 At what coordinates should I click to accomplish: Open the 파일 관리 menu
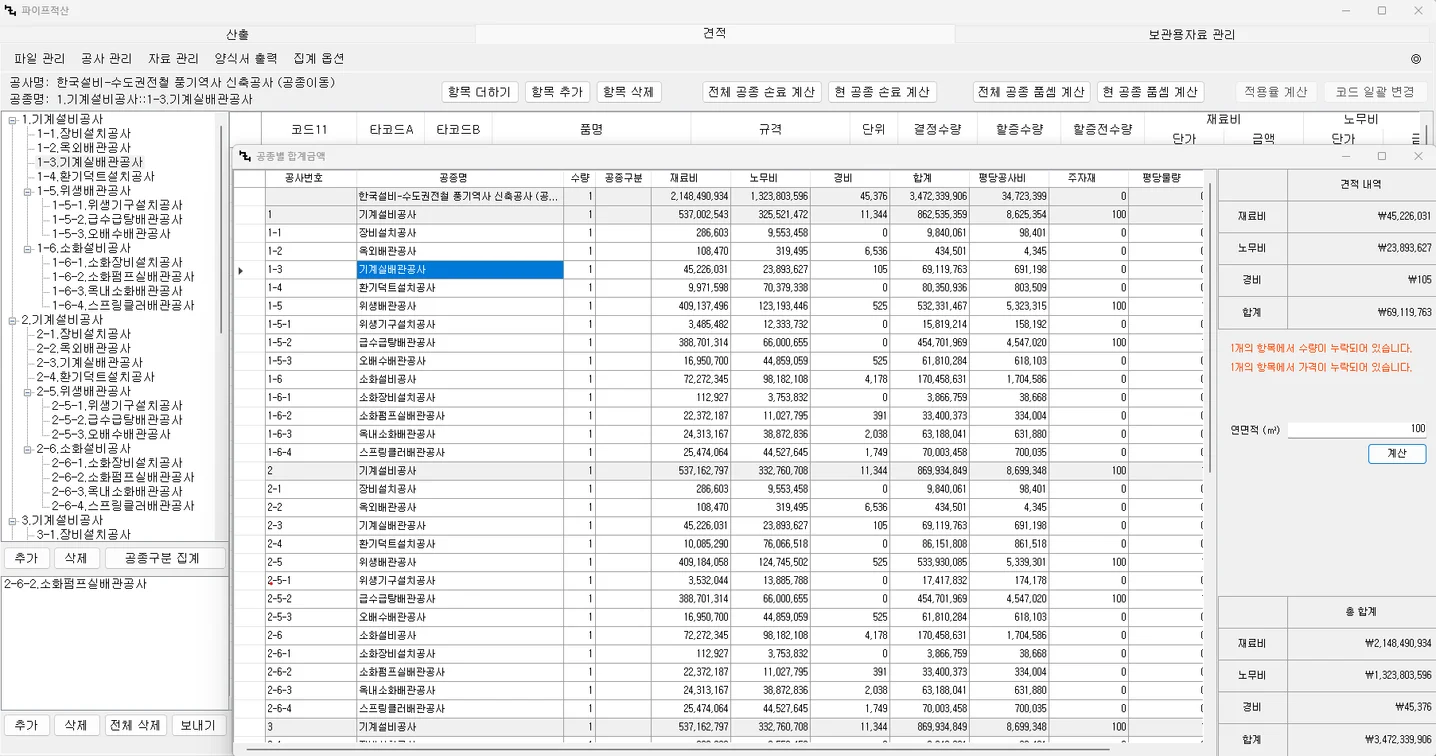click(39, 59)
